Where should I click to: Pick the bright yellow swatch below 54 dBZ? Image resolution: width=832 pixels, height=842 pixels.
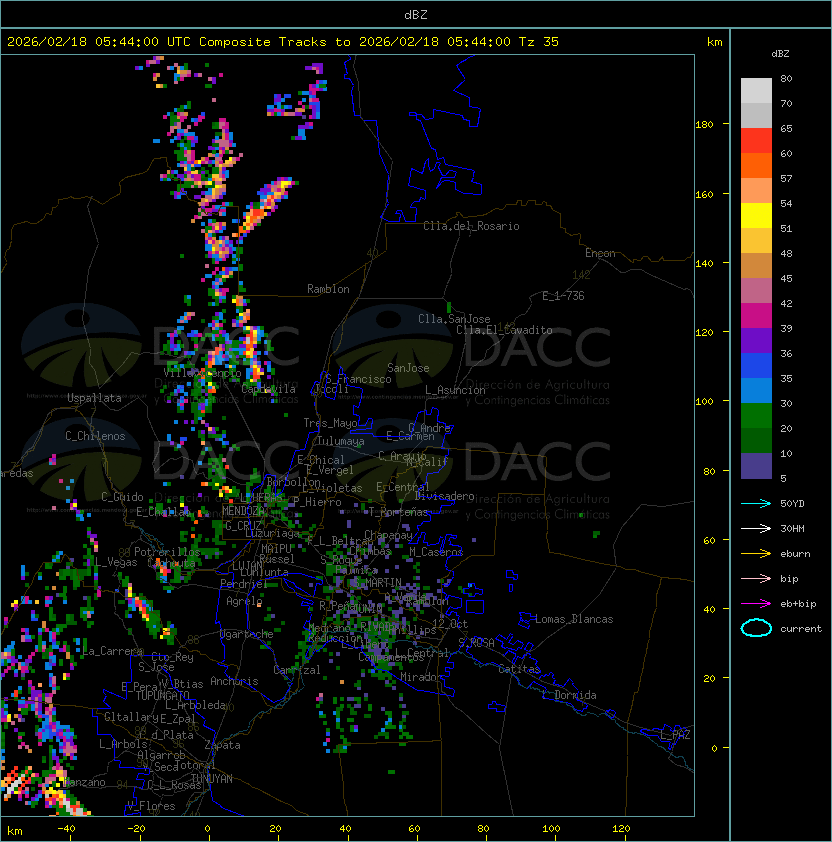pyautogui.click(x=756, y=216)
